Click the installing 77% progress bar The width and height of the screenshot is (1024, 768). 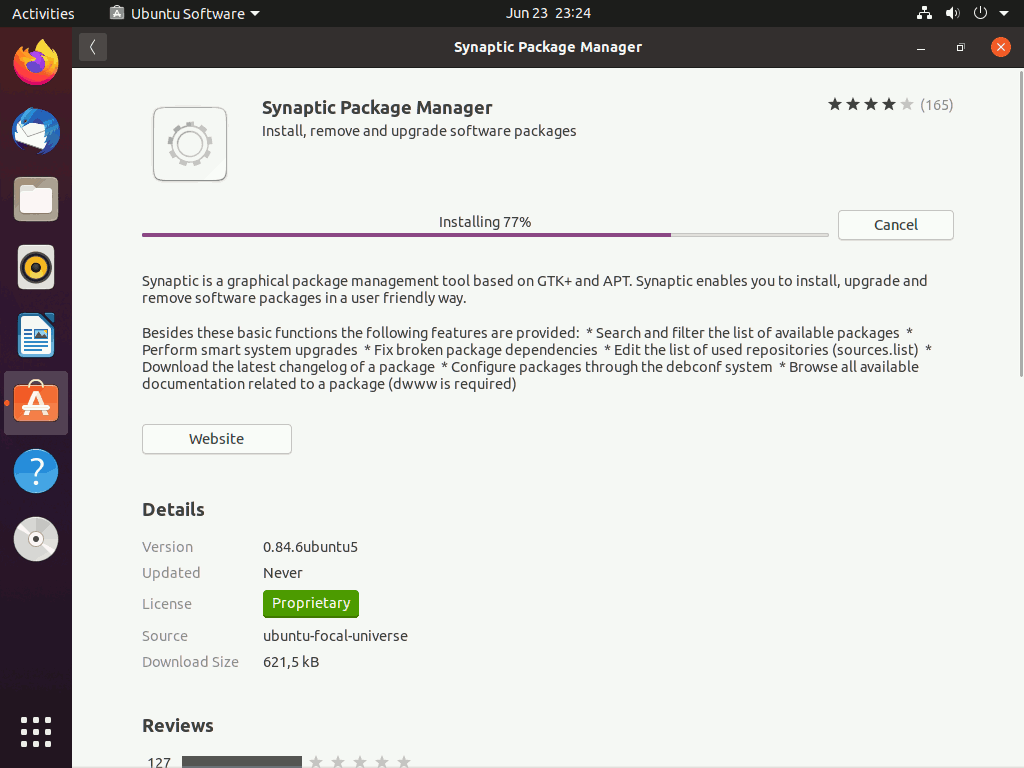tap(485, 235)
